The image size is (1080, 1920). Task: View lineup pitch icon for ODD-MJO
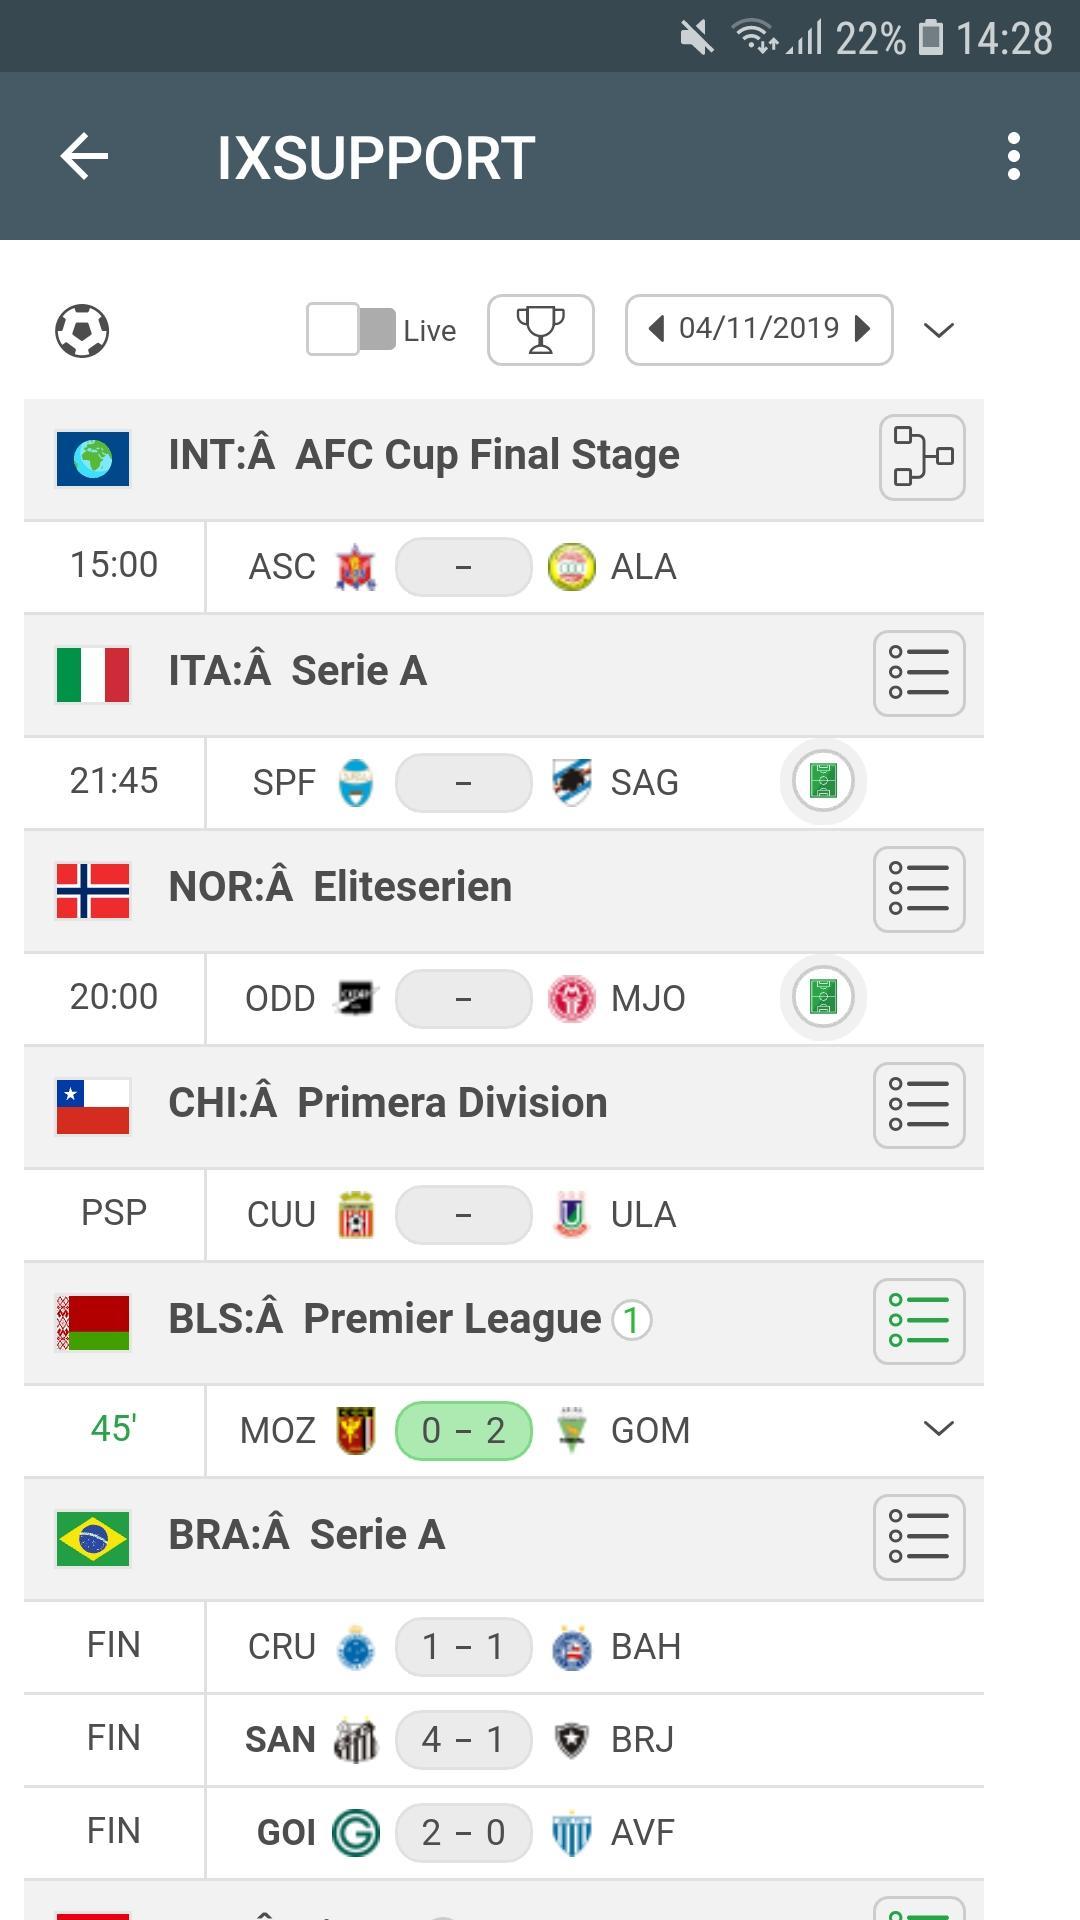[822, 997]
